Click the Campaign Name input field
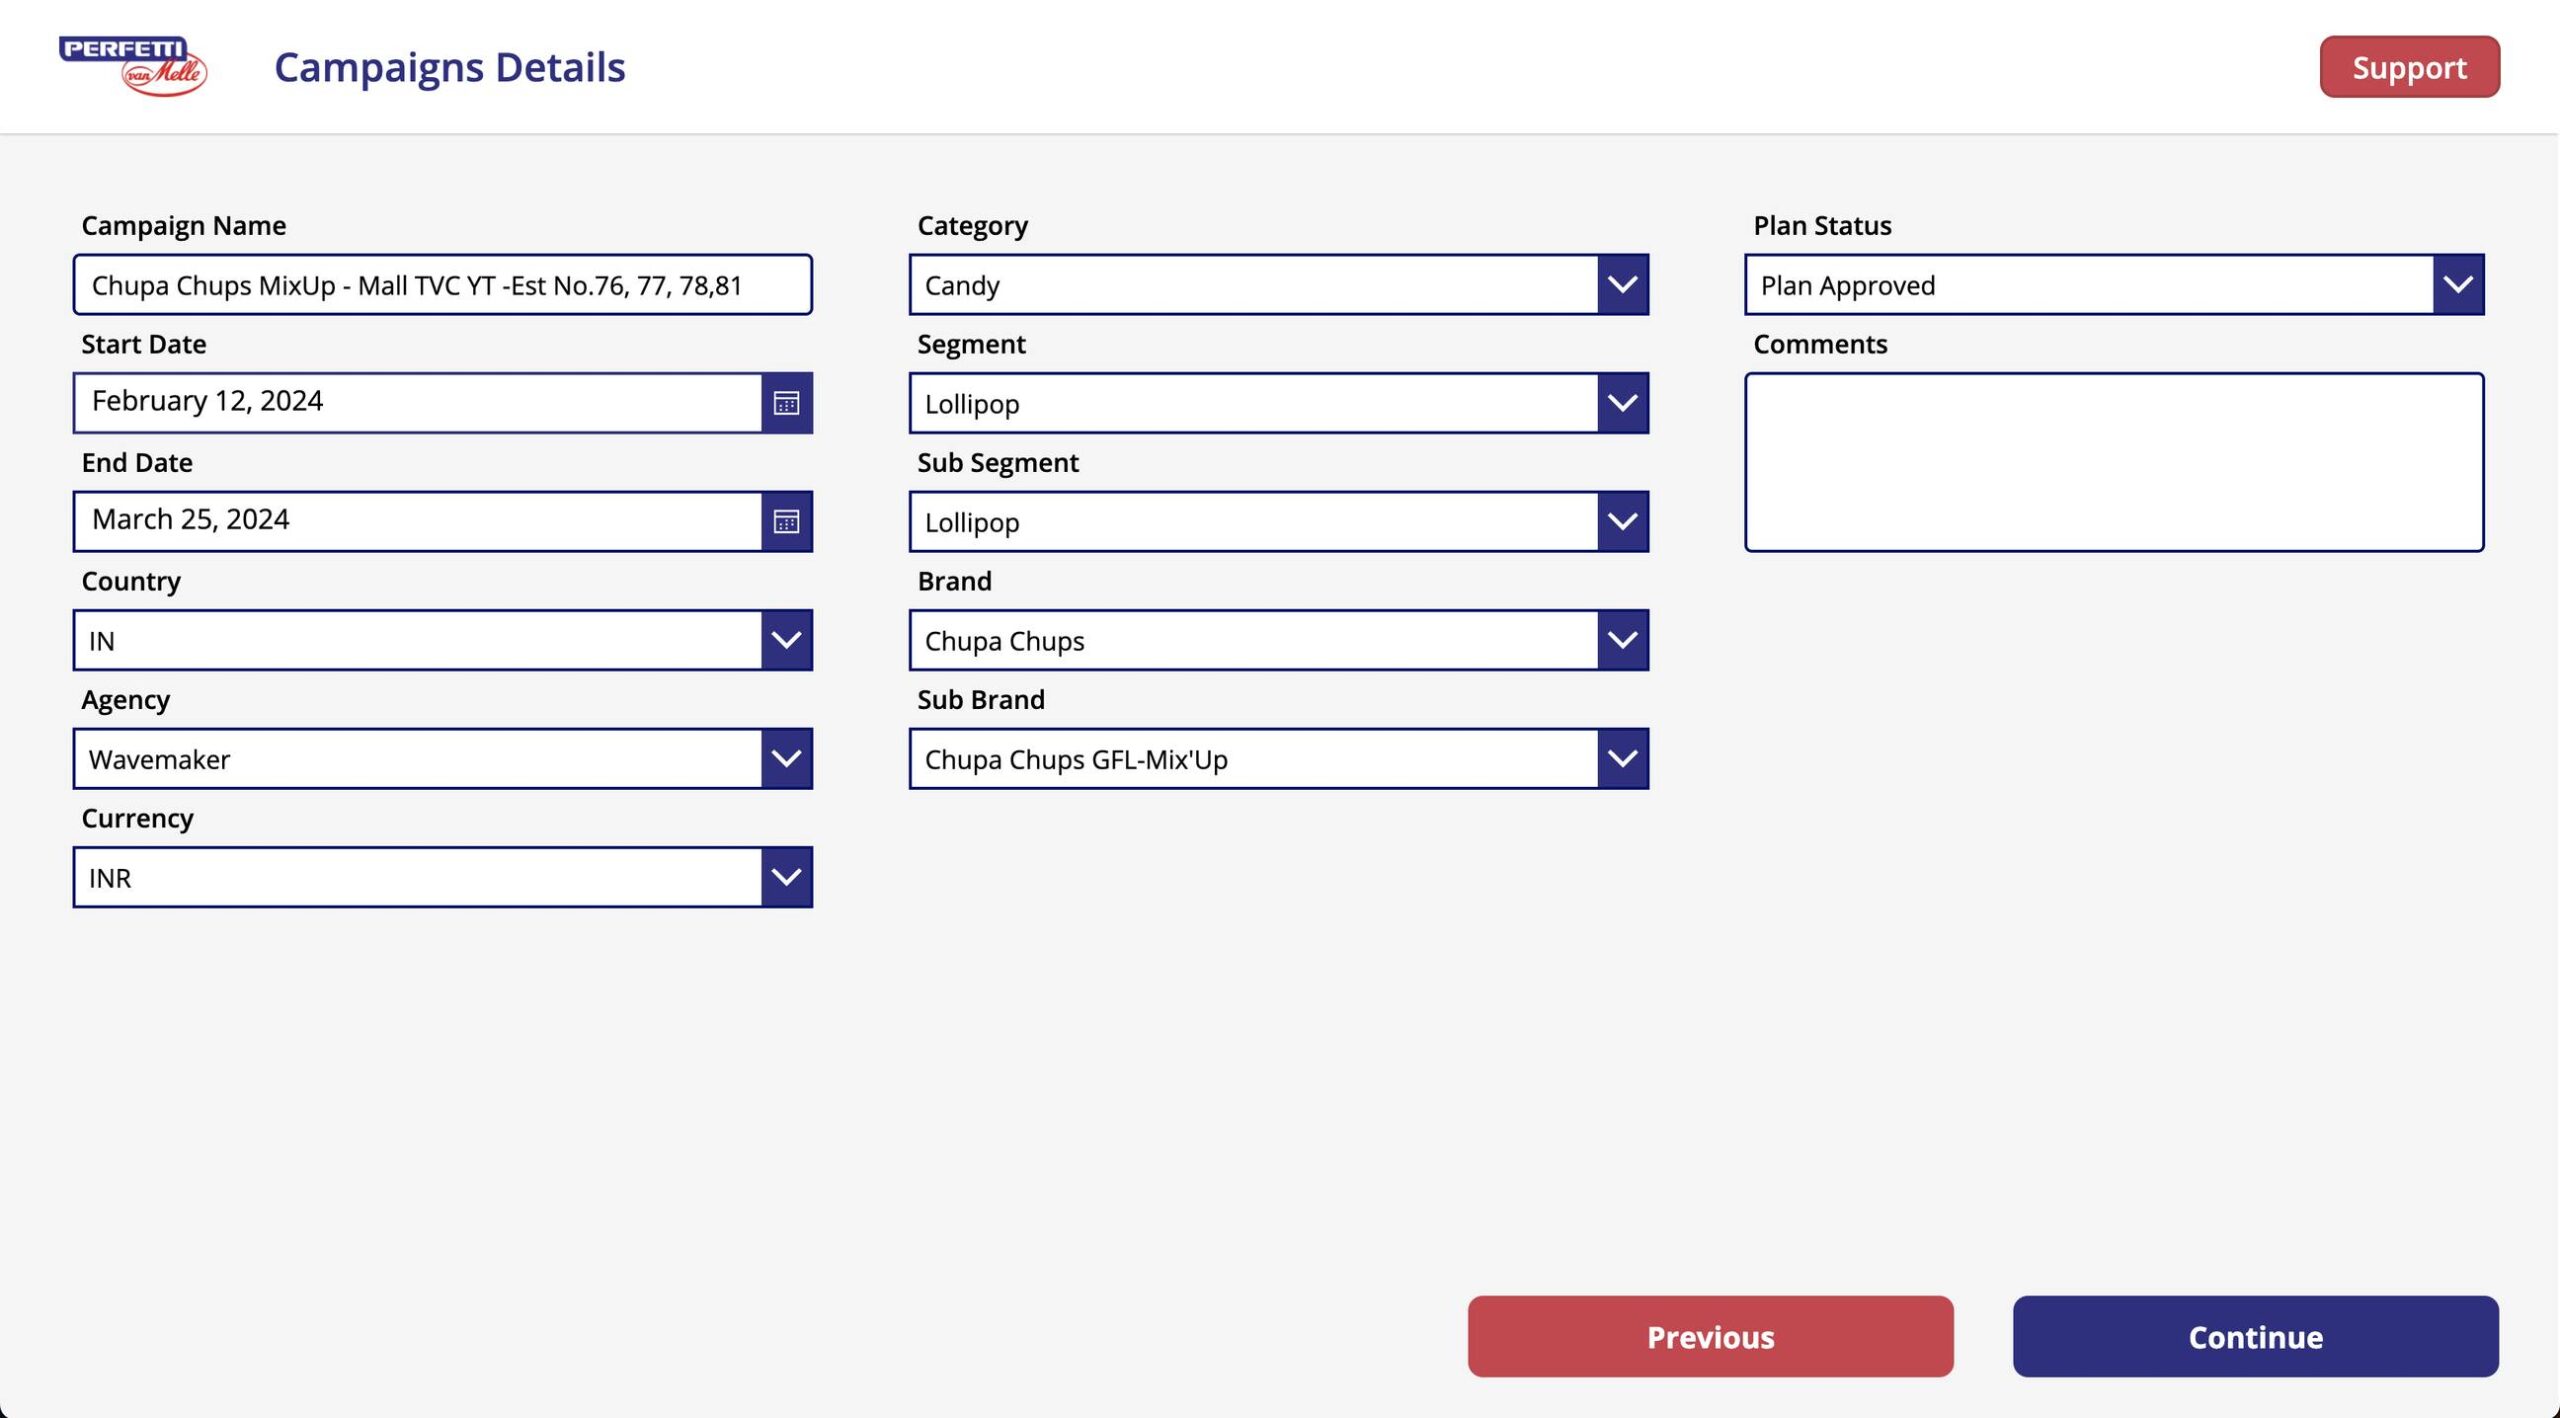 444,283
